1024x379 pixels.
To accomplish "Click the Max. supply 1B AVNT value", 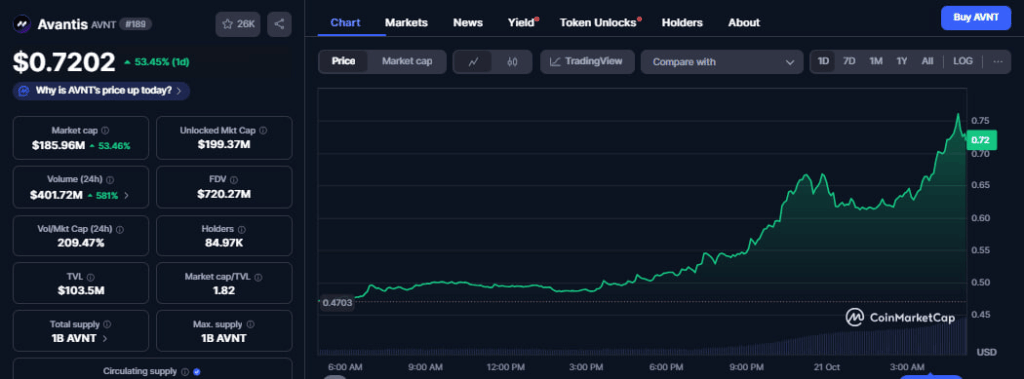I will [x=224, y=338].
